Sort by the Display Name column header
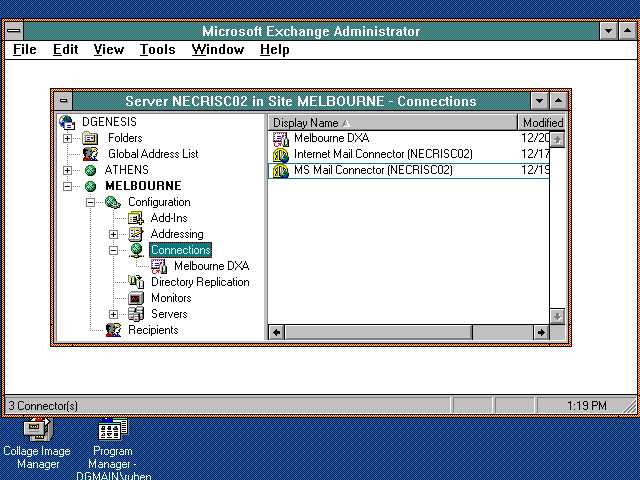Screen dimensions: 640x480 (393, 122)
